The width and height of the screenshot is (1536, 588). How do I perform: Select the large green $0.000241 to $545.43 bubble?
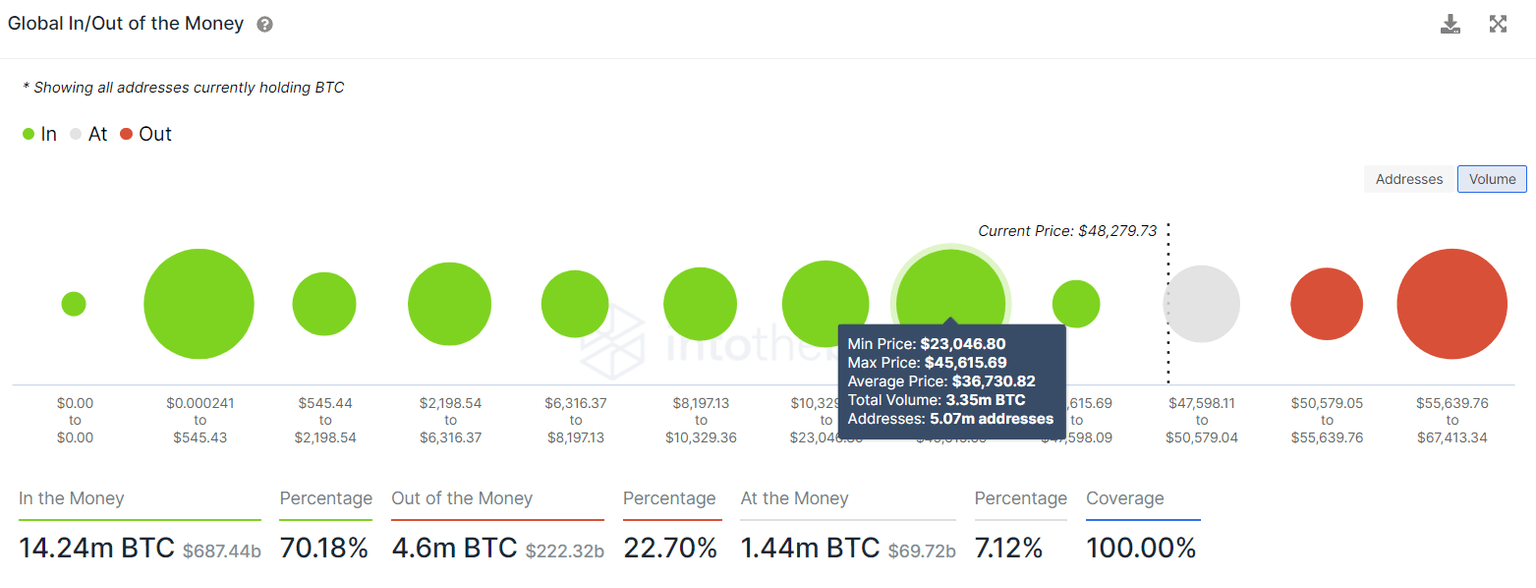point(199,304)
